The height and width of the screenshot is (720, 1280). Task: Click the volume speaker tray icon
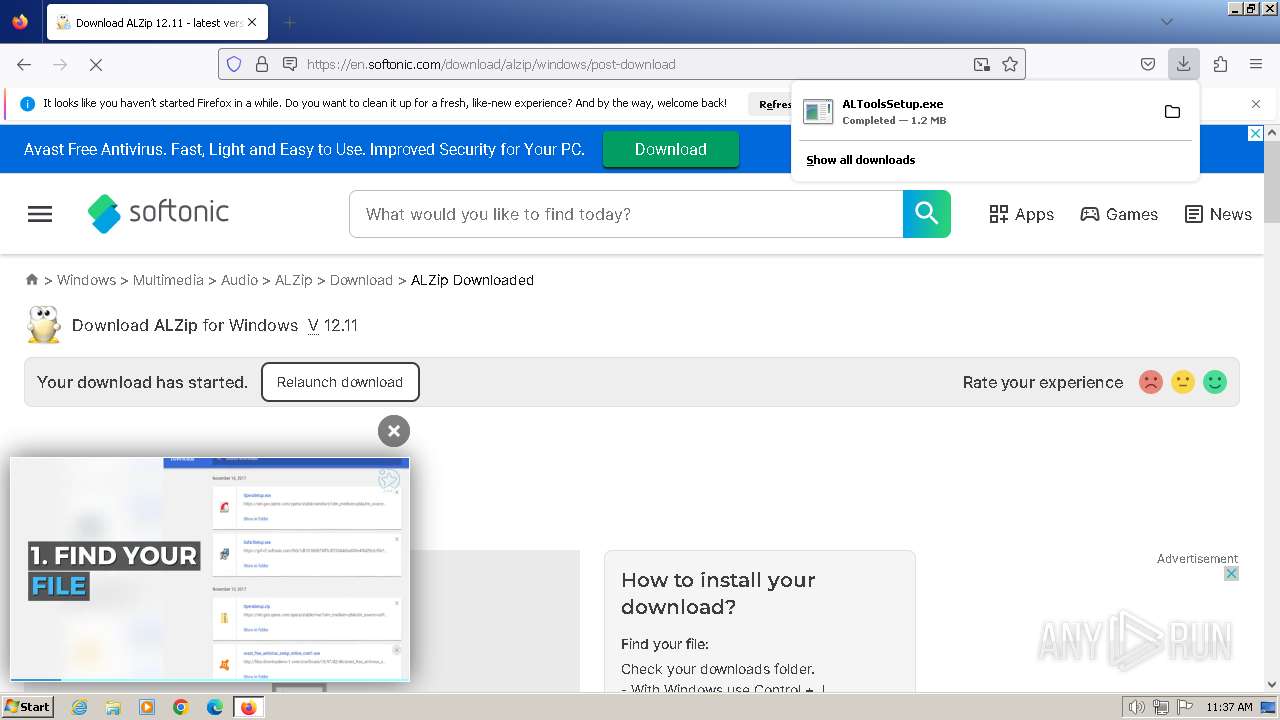pyautogui.click(x=1137, y=707)
